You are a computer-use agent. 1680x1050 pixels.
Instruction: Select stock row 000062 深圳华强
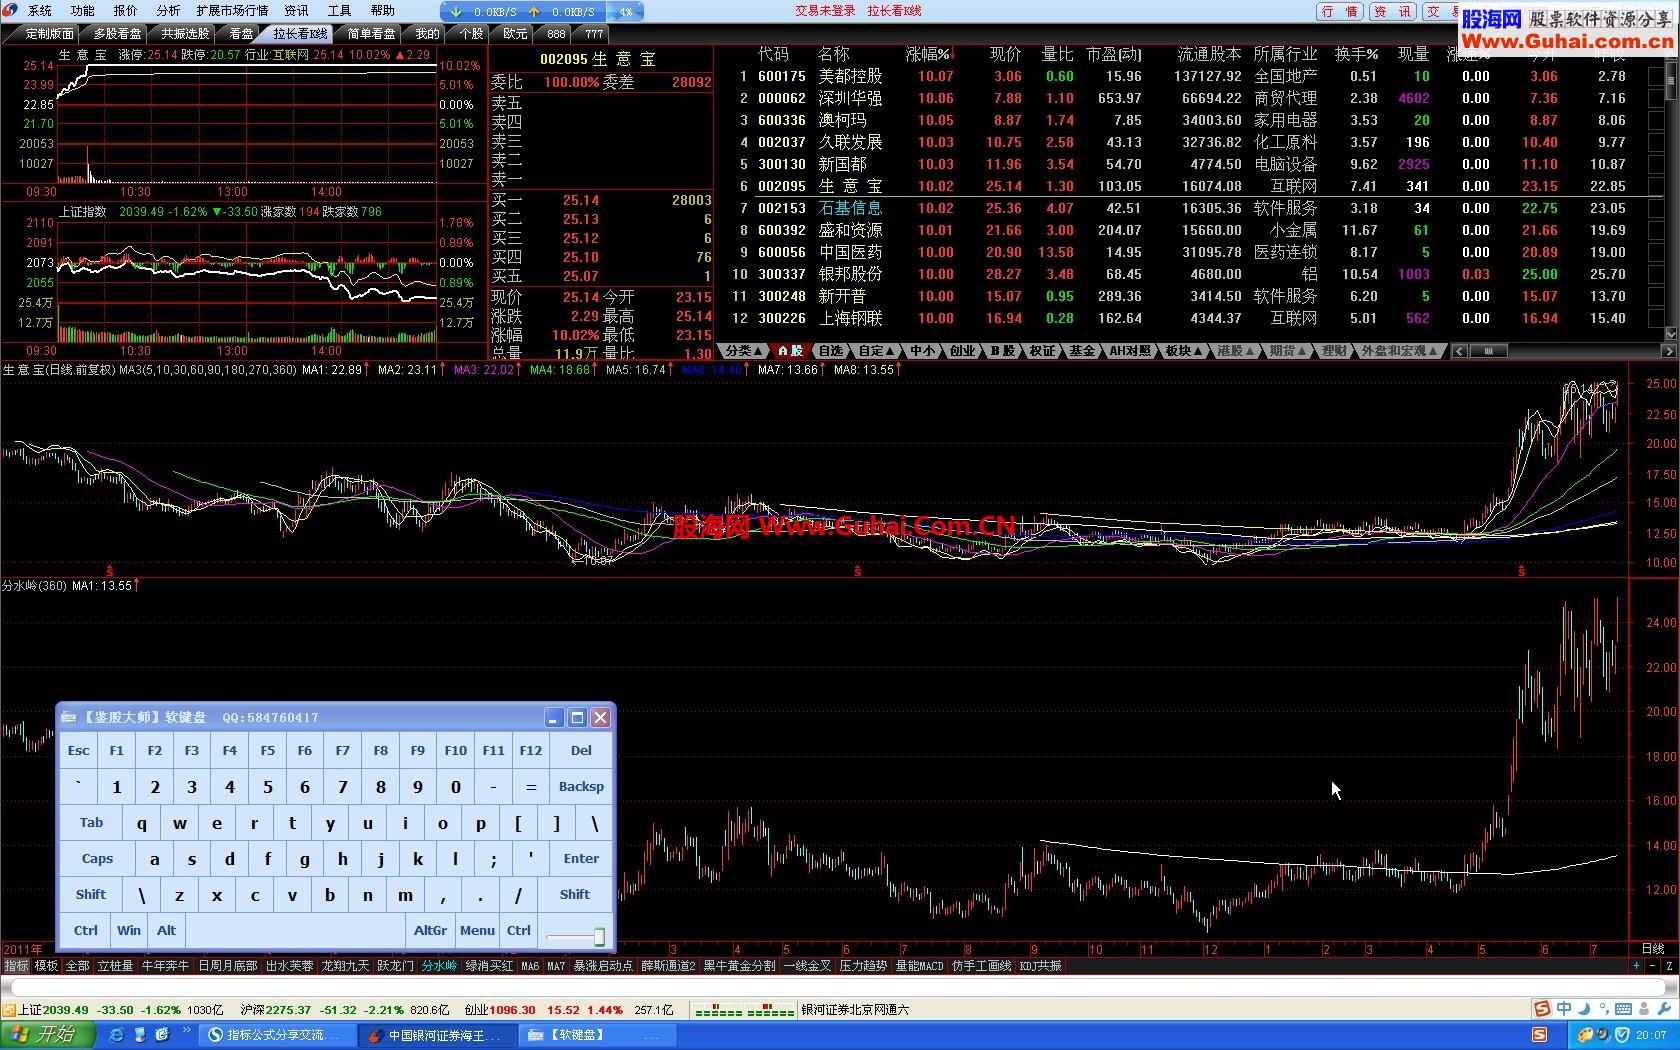(x=1190, y=98)
